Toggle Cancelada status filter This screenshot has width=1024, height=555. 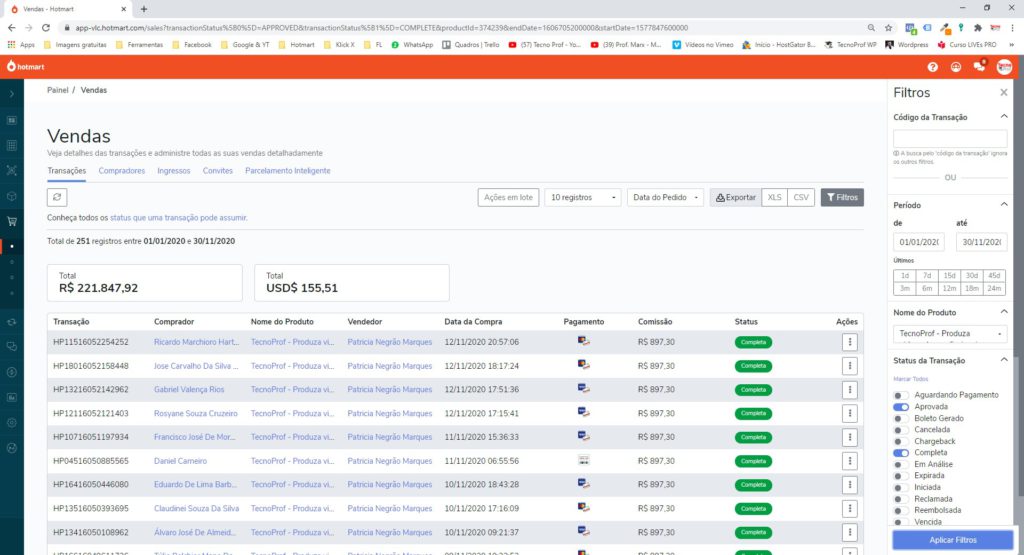tap(901, 430)
